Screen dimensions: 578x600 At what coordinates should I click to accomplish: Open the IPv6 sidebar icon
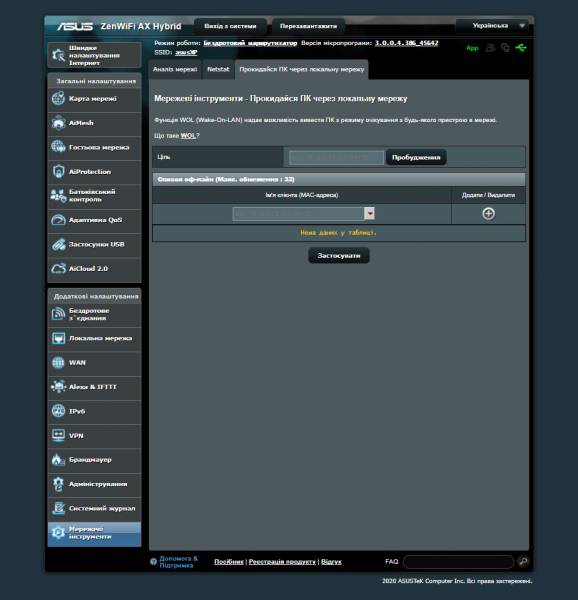tap(58, 411)
